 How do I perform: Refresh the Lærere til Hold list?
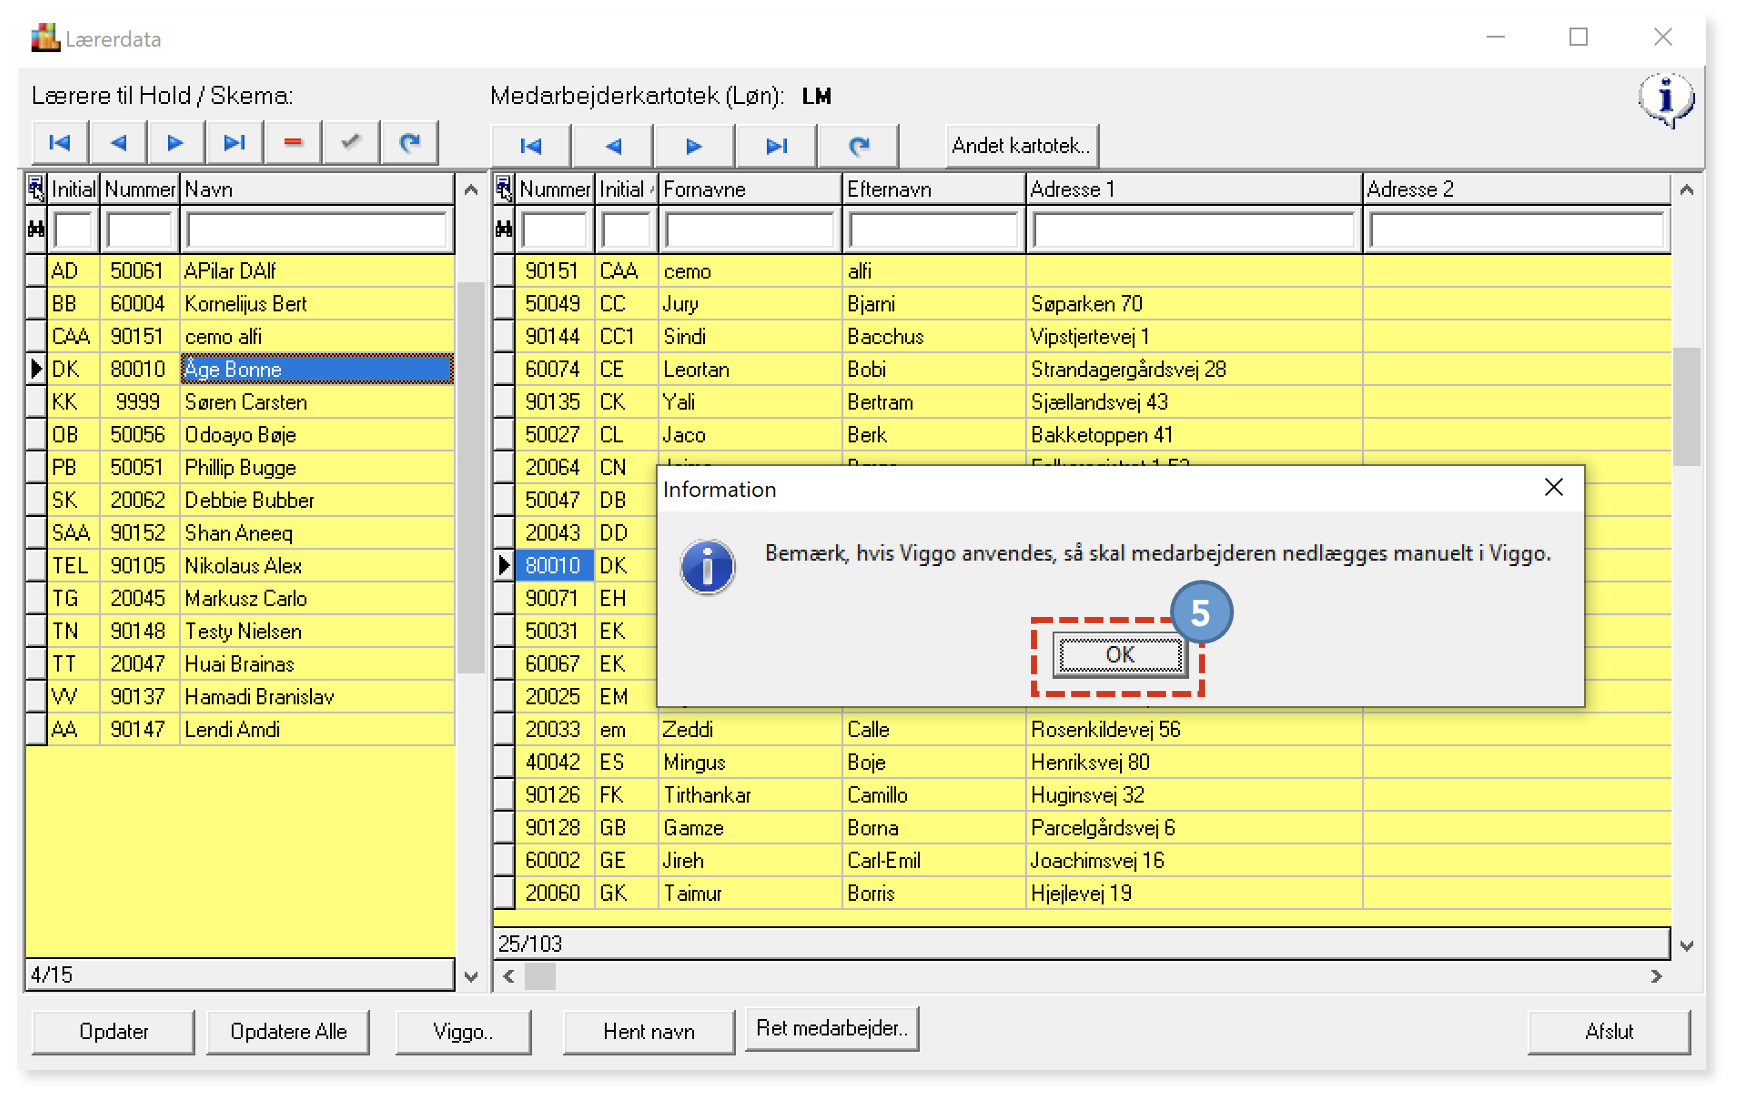pos(409,143)
